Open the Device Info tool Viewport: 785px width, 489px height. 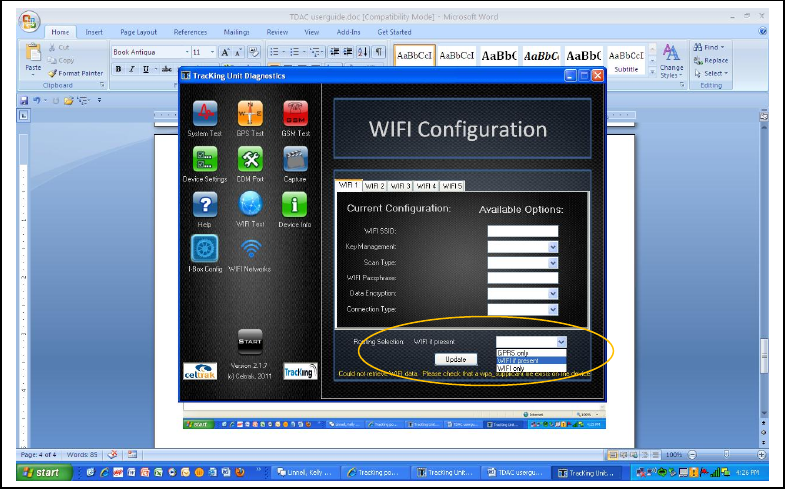[294, 205]
